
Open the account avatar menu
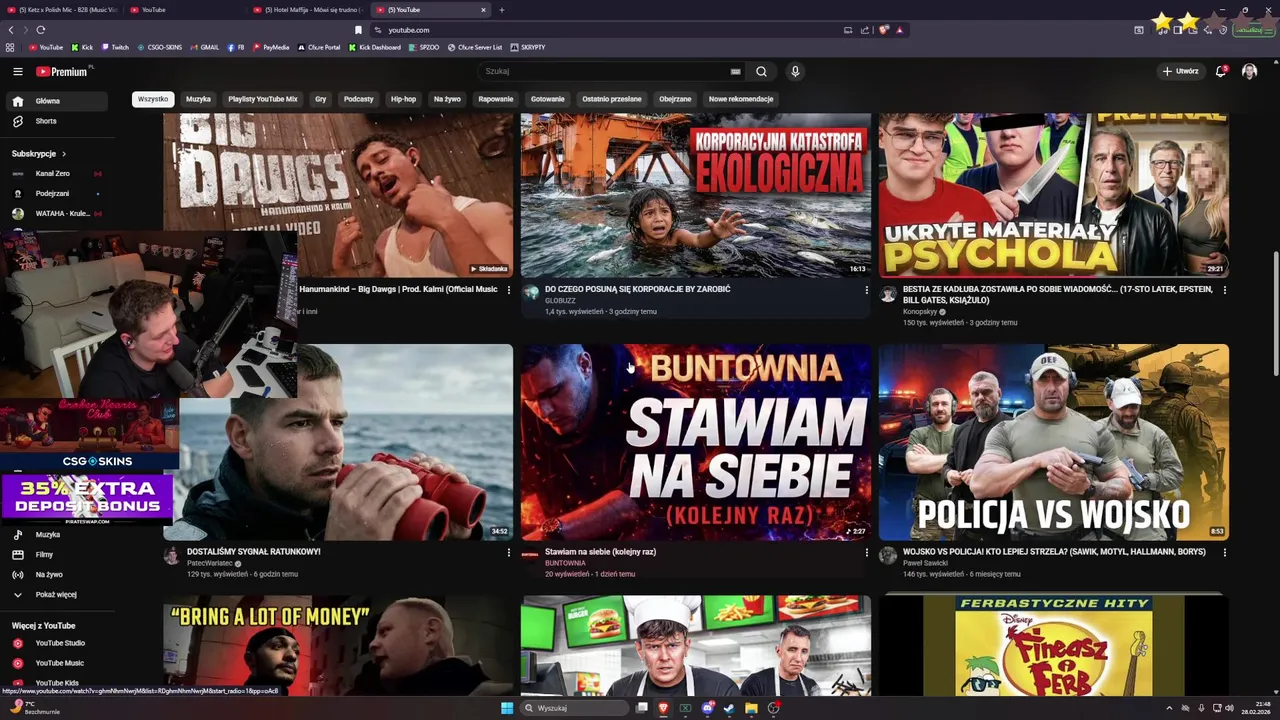tap(1249, 71)
